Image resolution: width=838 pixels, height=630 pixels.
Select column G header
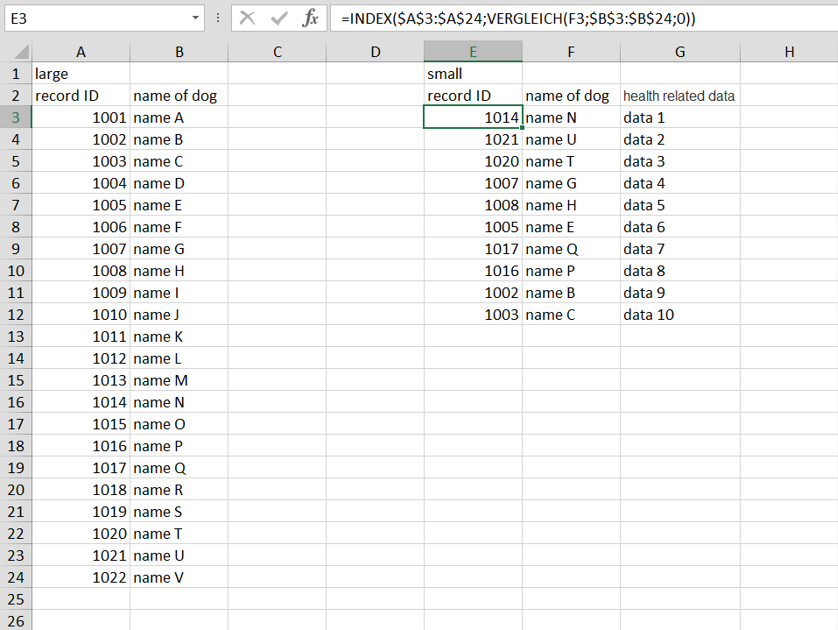[680, 52]
